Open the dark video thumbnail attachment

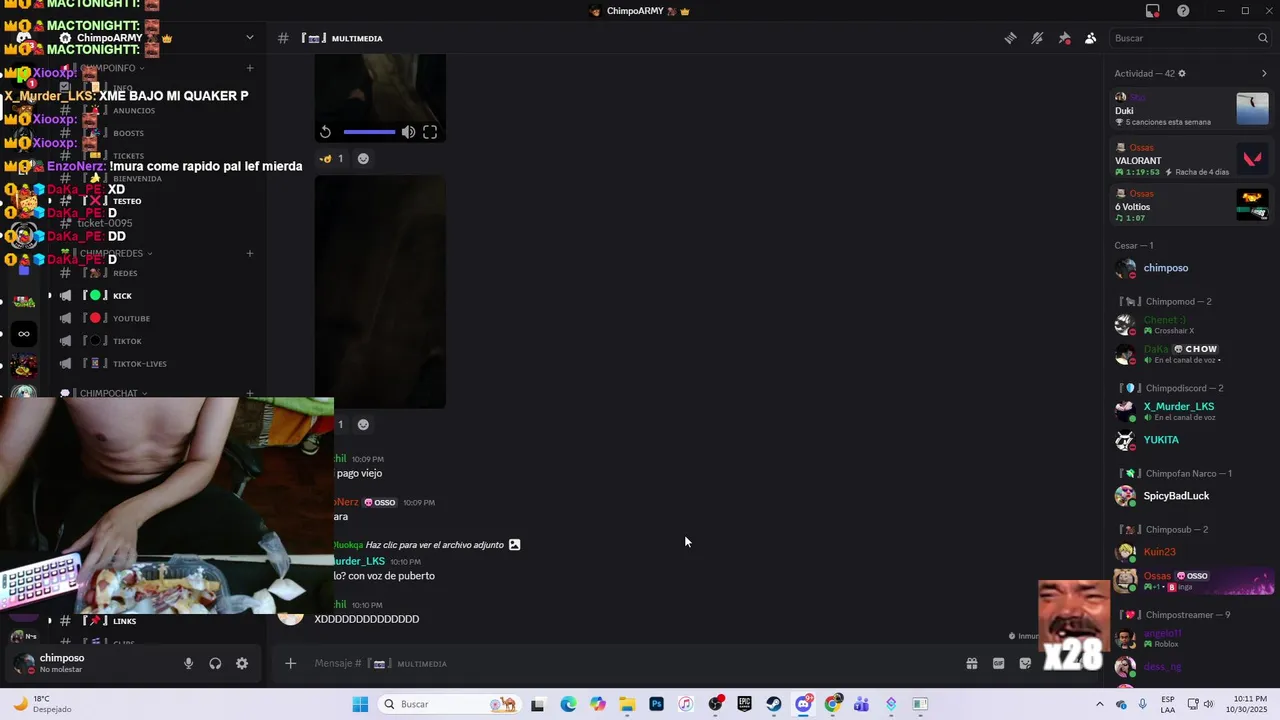[380, 292]
